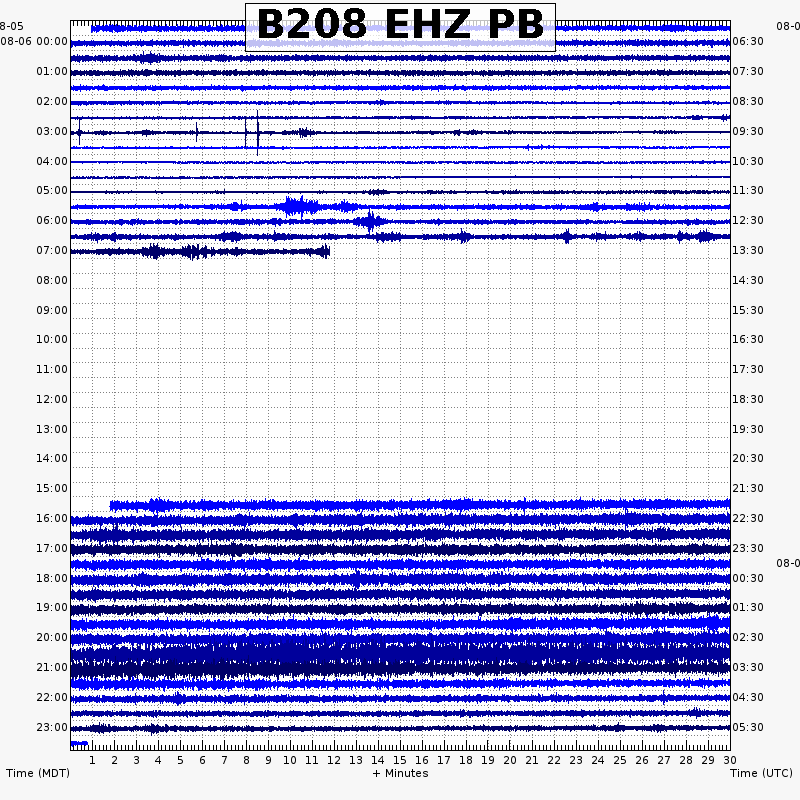Screen dimensions: 800x800
Task: Select the 03:00 MDT row label
Action: [x=52, y=132]
